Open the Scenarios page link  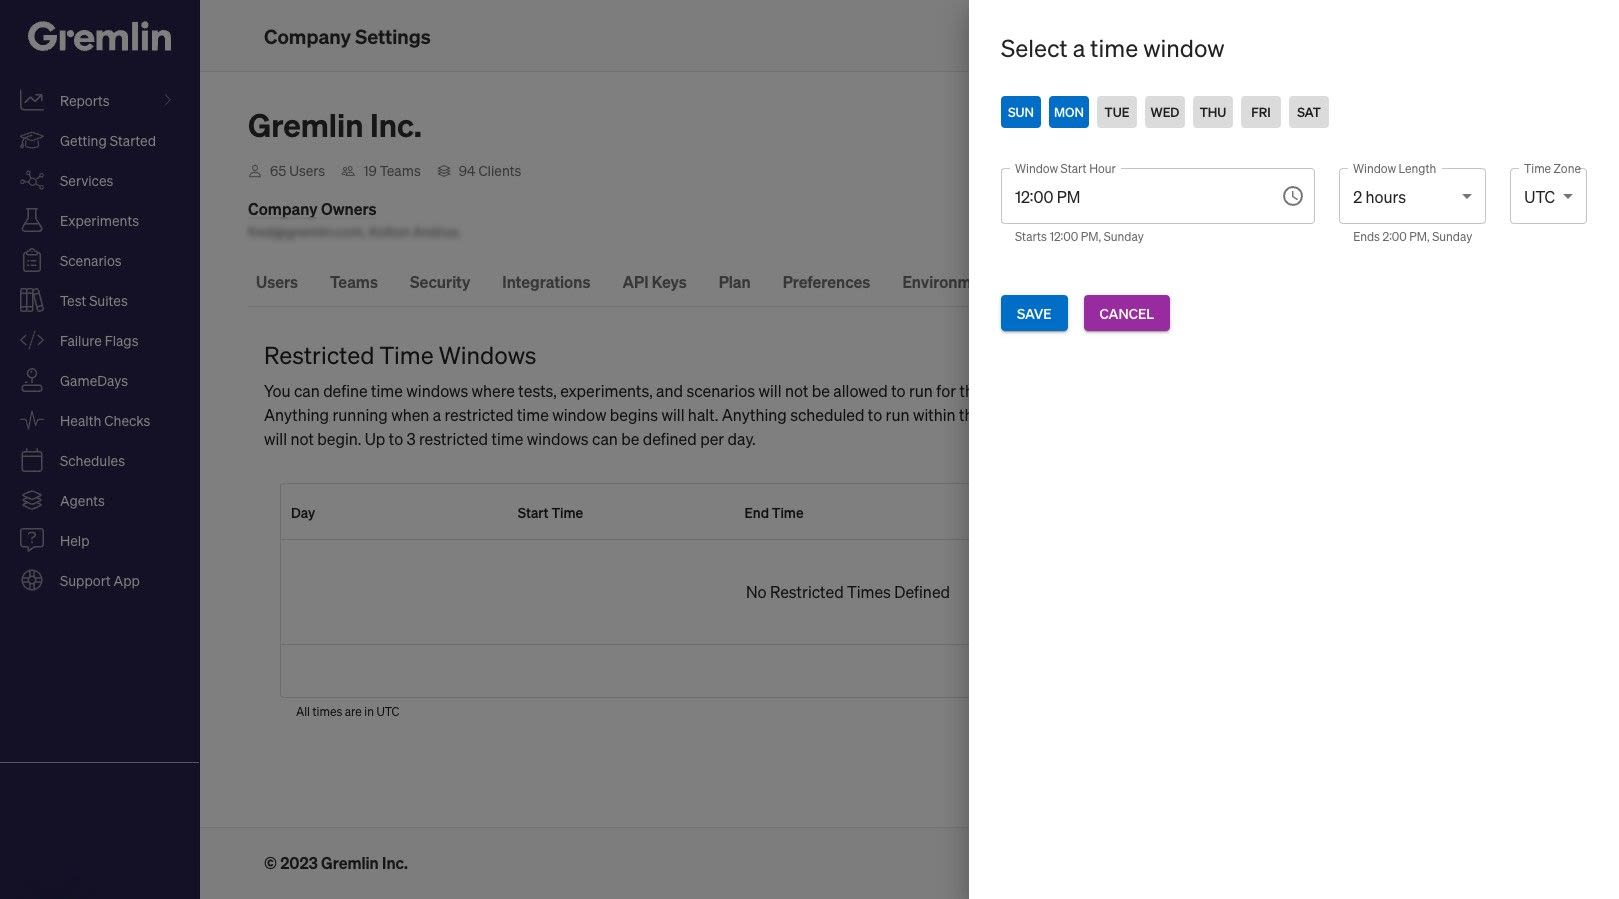coord(90,261)
